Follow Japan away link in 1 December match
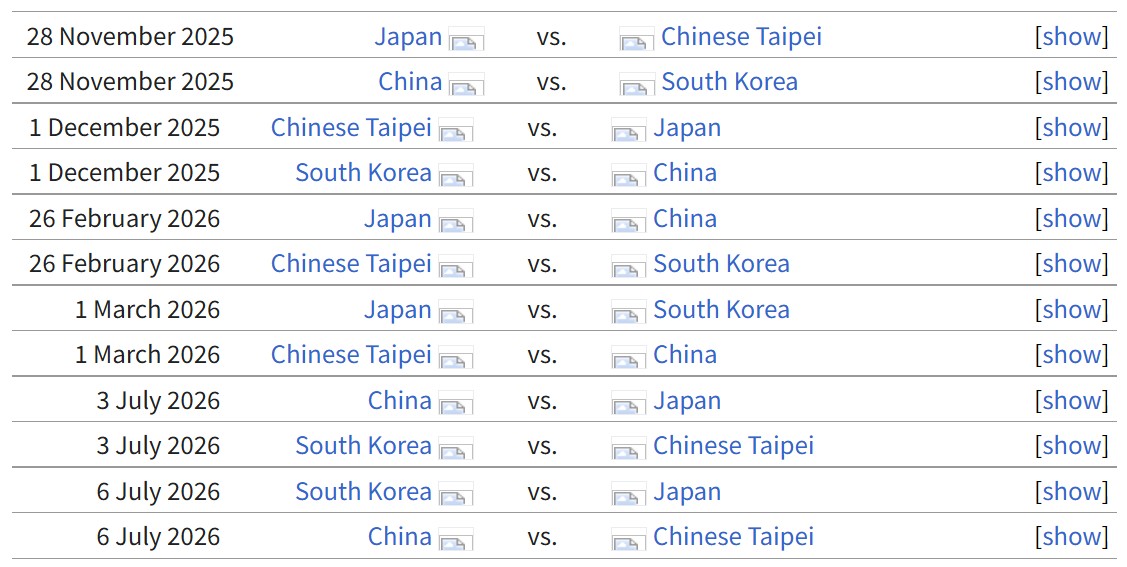The image size is (1127, 567). click(x=686, y=128)
